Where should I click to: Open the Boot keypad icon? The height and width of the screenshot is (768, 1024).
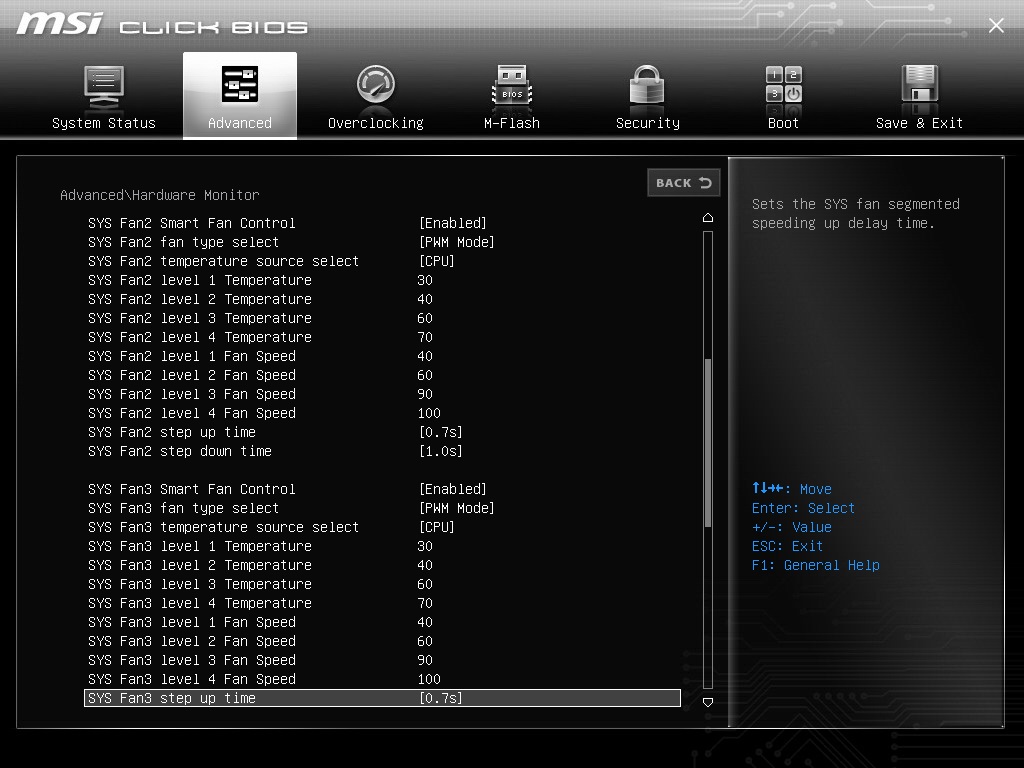(784, 84)
